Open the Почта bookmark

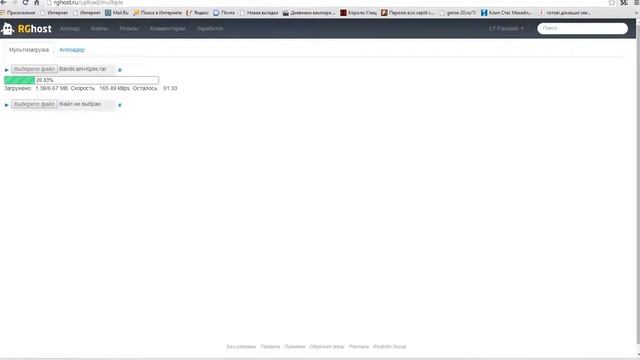pos(224,13)
